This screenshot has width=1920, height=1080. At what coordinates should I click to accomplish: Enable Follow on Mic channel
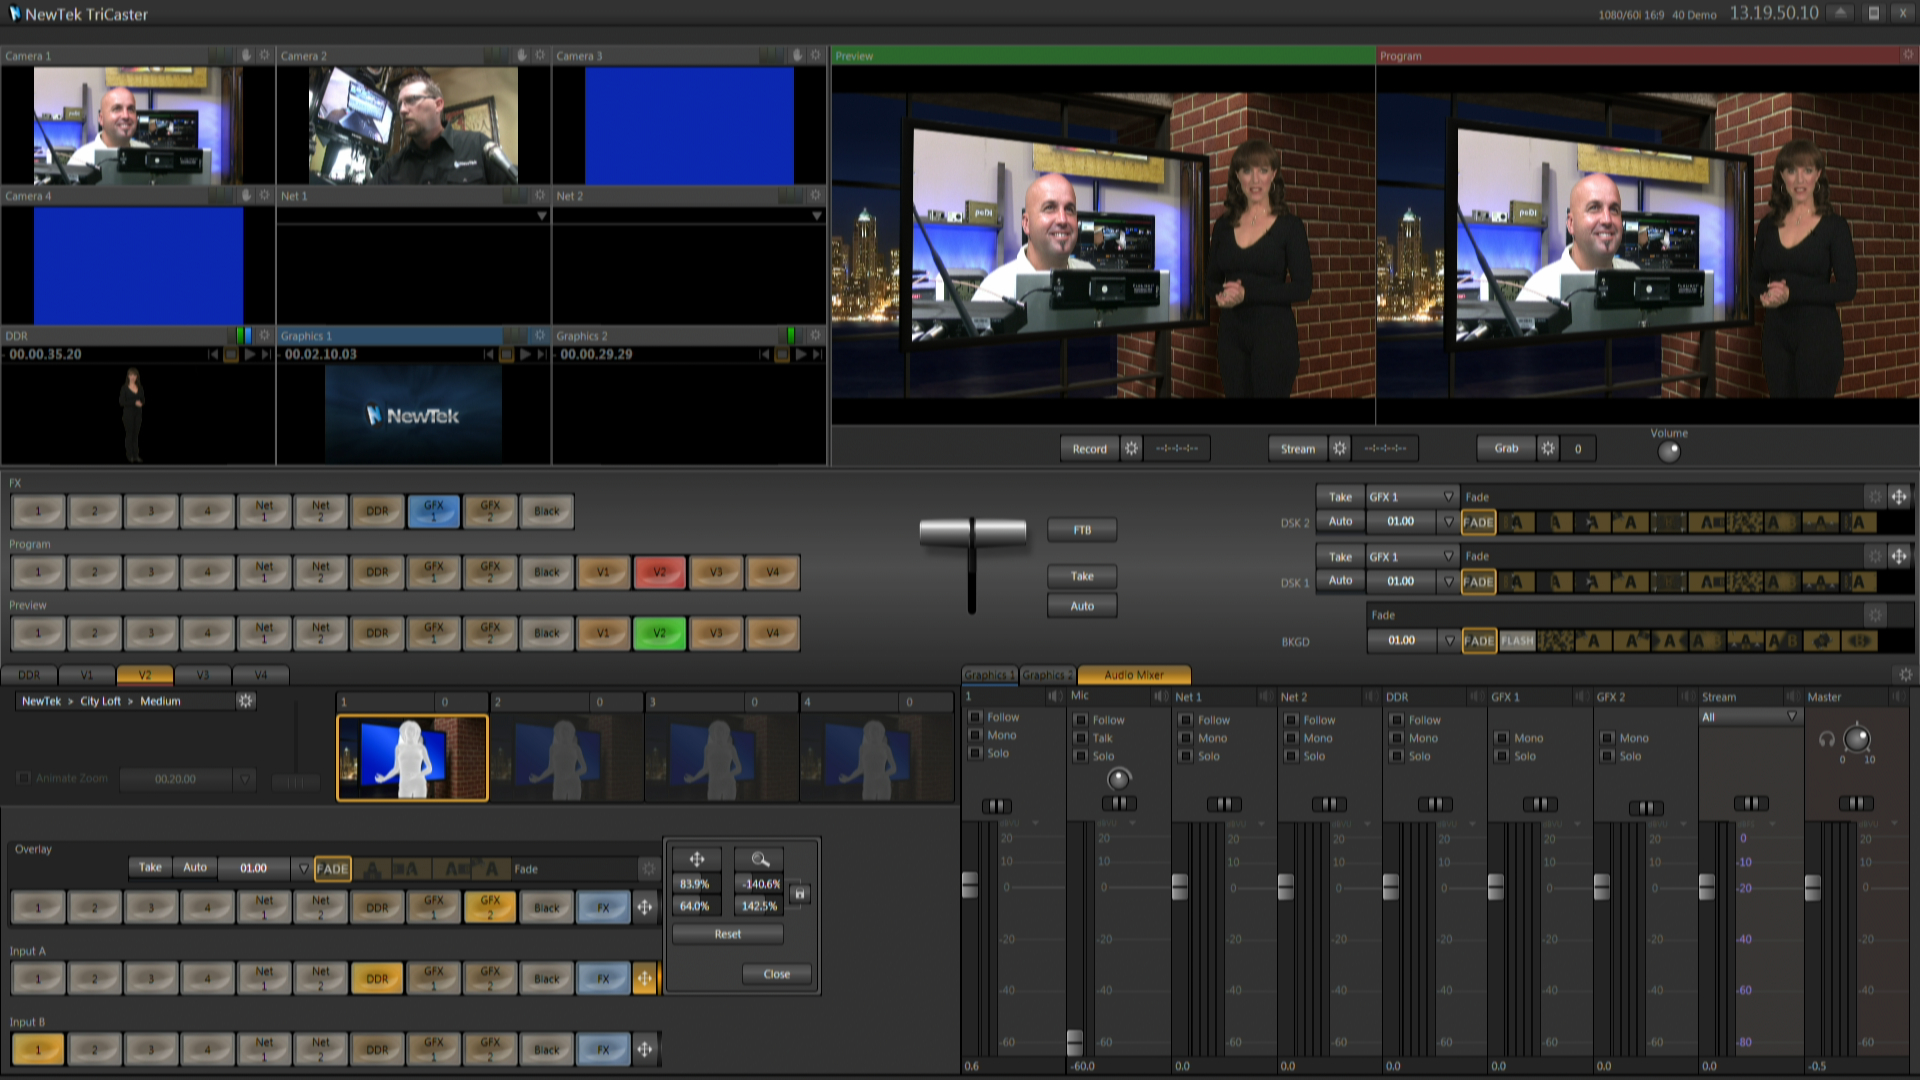1081,720
